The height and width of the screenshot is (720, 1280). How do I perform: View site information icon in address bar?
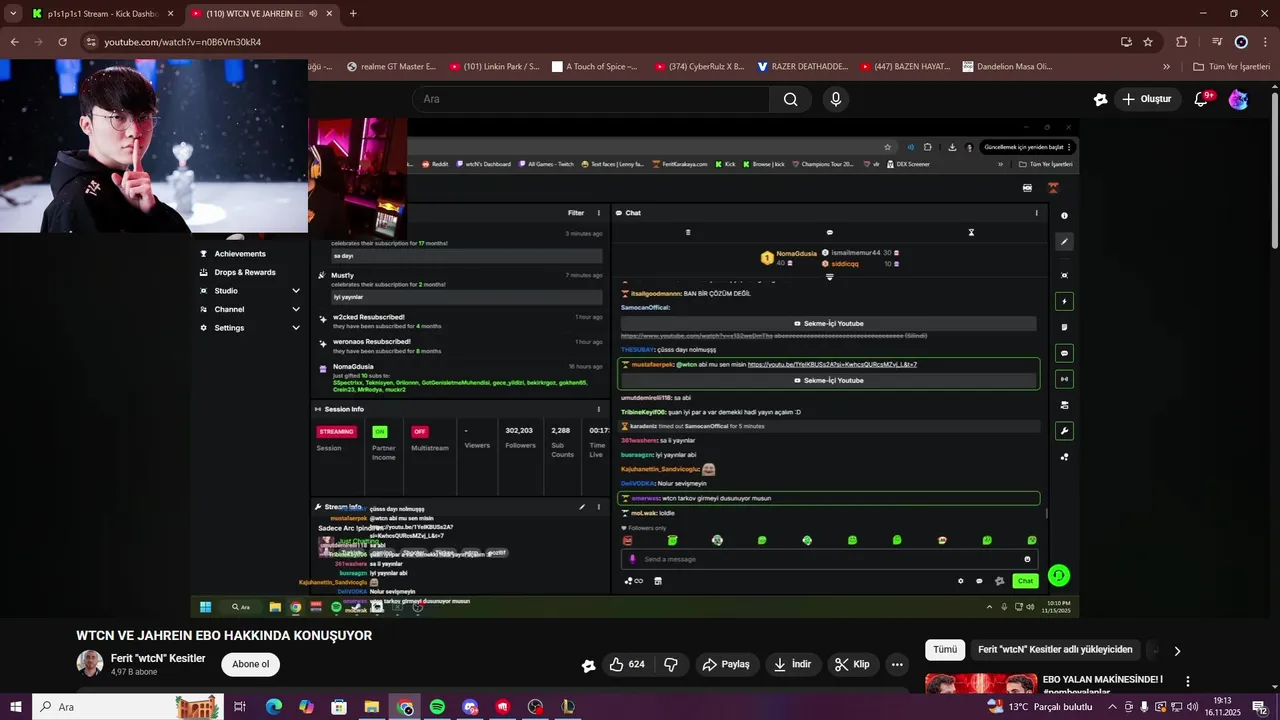(91, 42)
